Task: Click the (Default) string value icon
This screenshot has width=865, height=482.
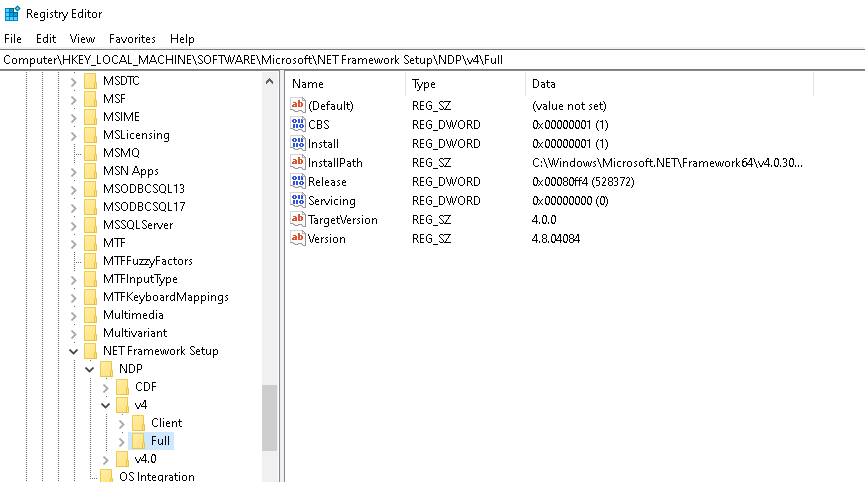Action: pos(298,105)
